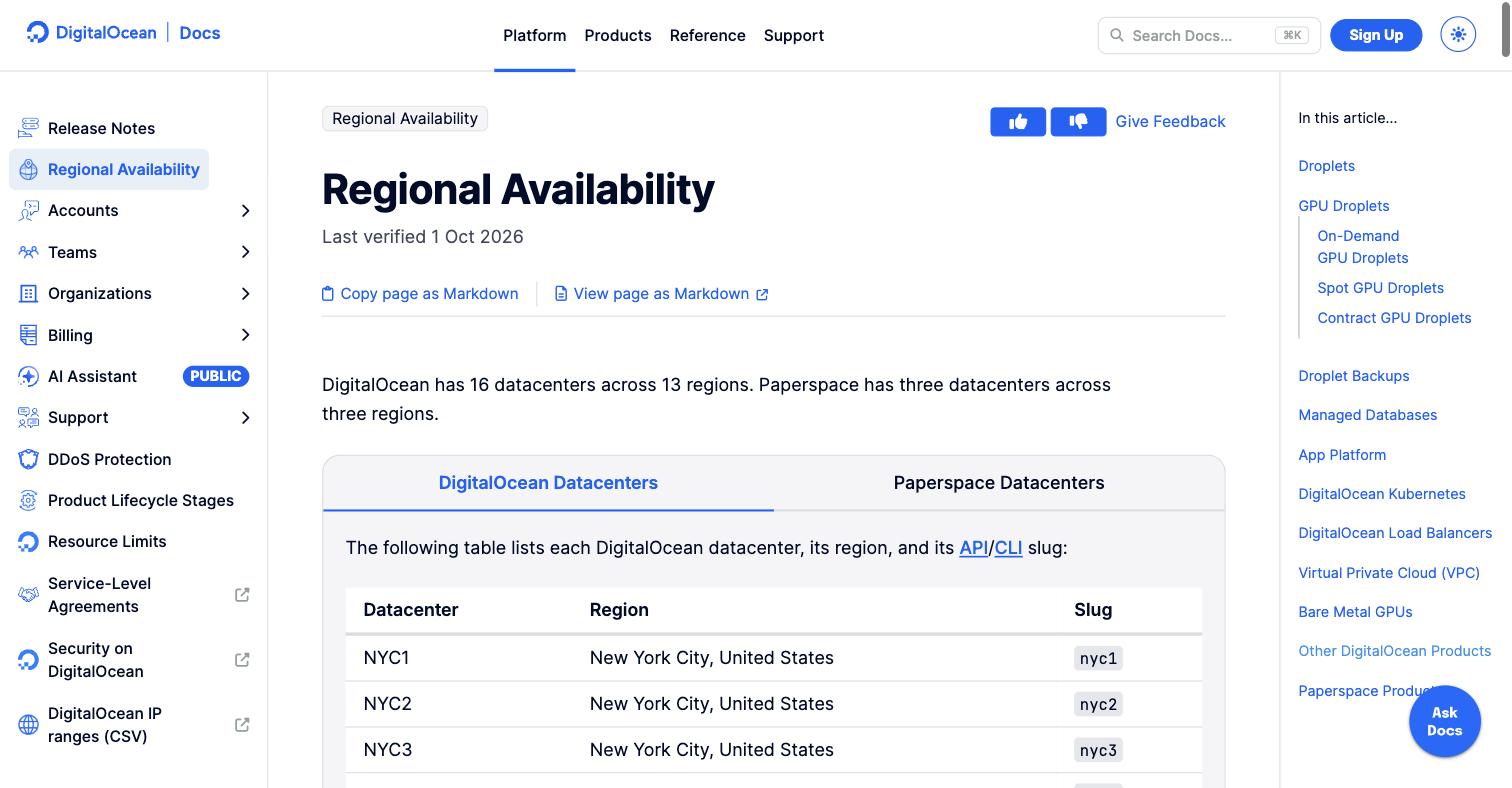The image size is (1512, 788).
Task: Click the Release Notes sidebar icon
Action: coord(28,128)
